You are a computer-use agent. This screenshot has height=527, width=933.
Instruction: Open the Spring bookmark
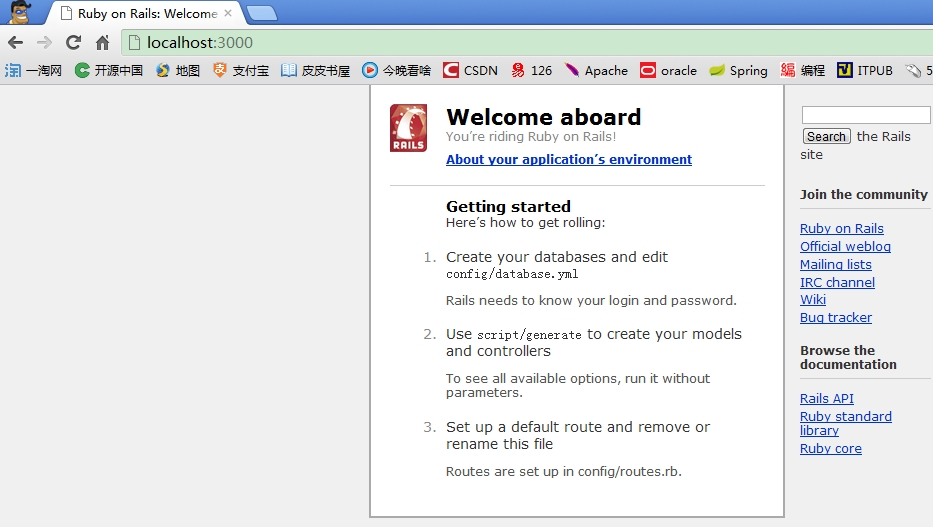coord(738,71)
